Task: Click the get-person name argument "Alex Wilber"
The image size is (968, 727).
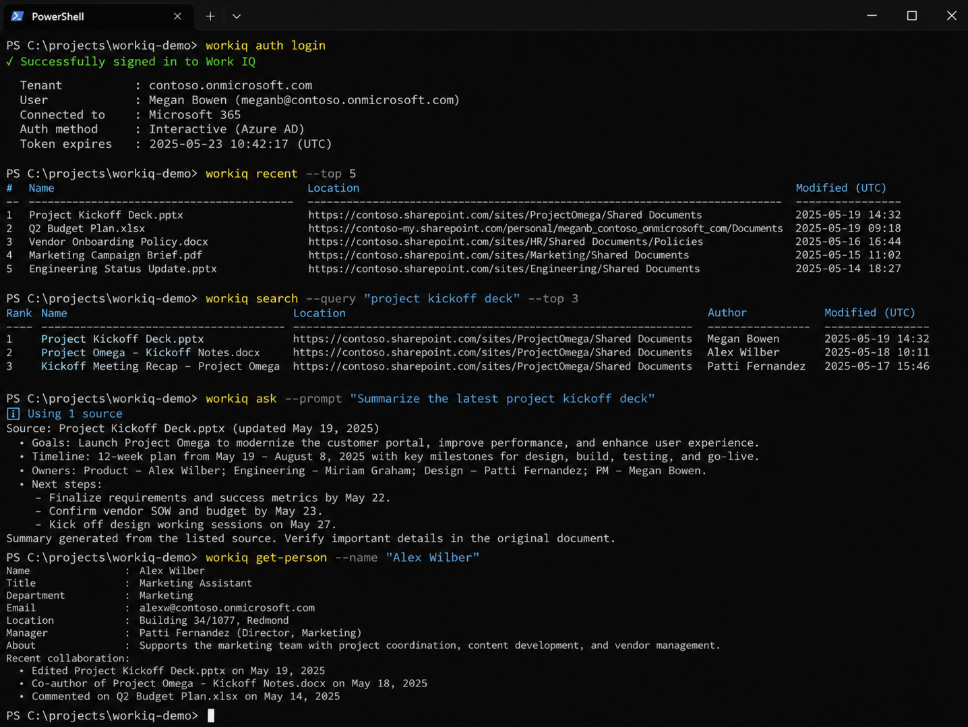Action: 433,557
